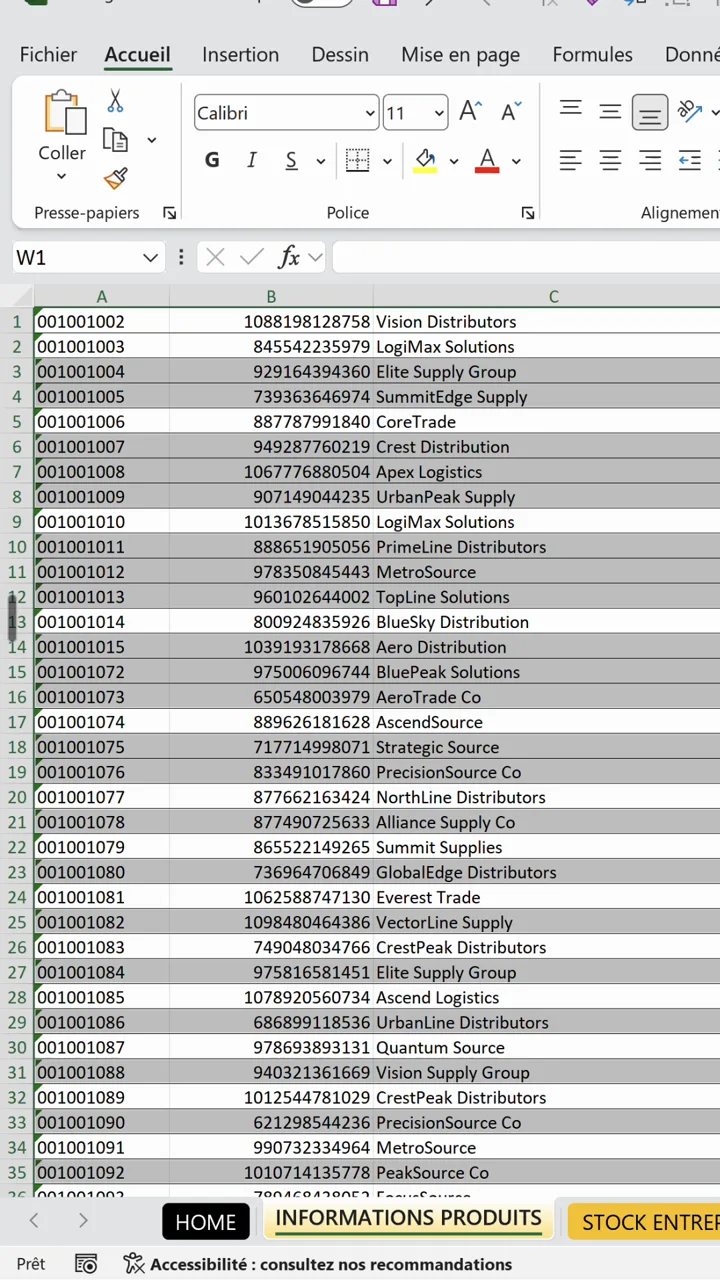Open the Name Box W1 dropdown
The width and height of the screenshot is (720, 1280).
point(150,258)
